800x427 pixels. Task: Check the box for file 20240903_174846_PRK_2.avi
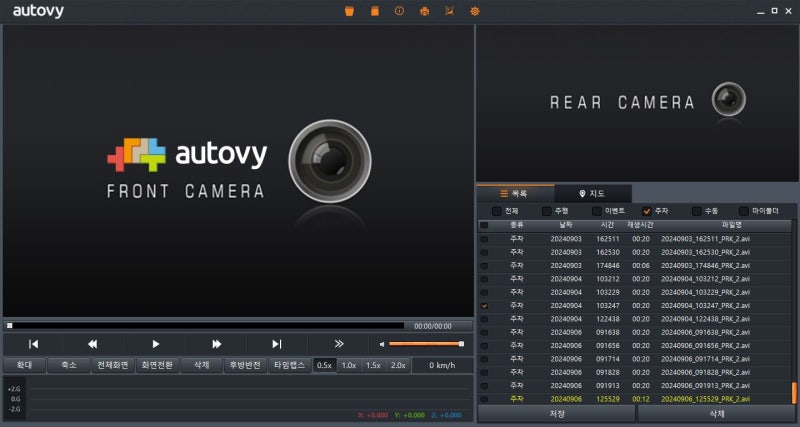pyautogui.click(x=484, y=266)
